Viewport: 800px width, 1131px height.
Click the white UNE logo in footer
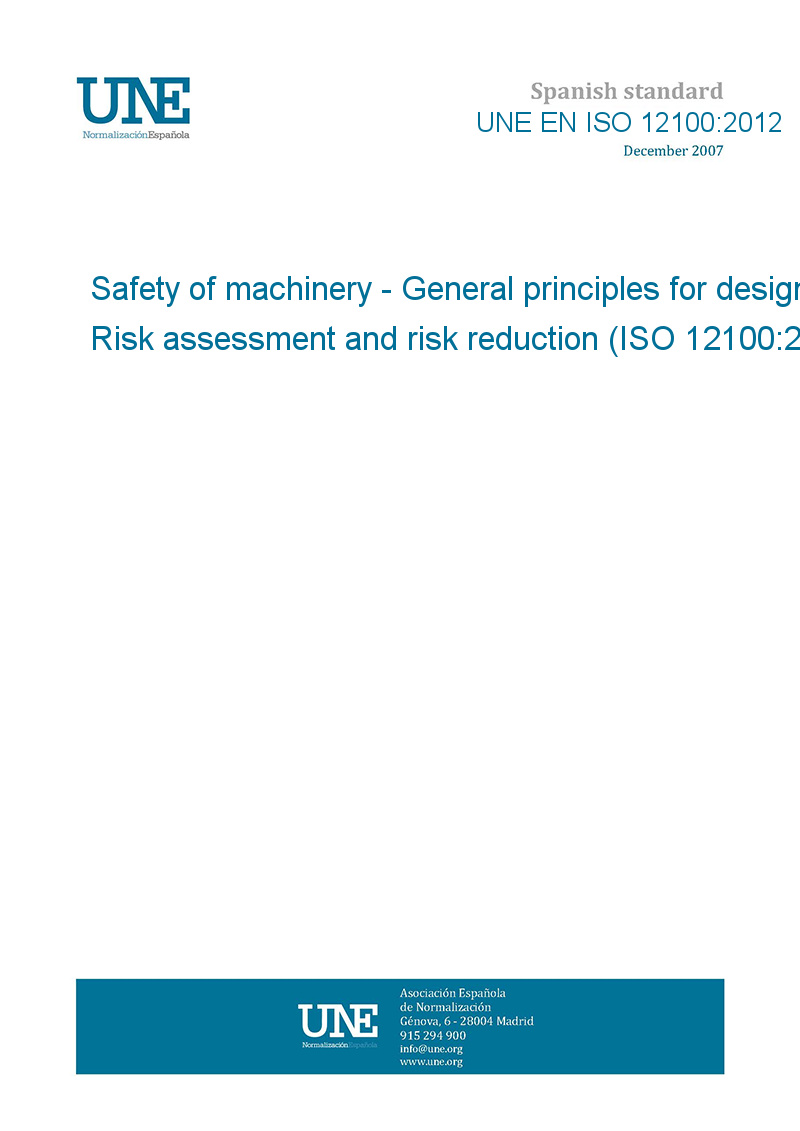(338, 1021)
